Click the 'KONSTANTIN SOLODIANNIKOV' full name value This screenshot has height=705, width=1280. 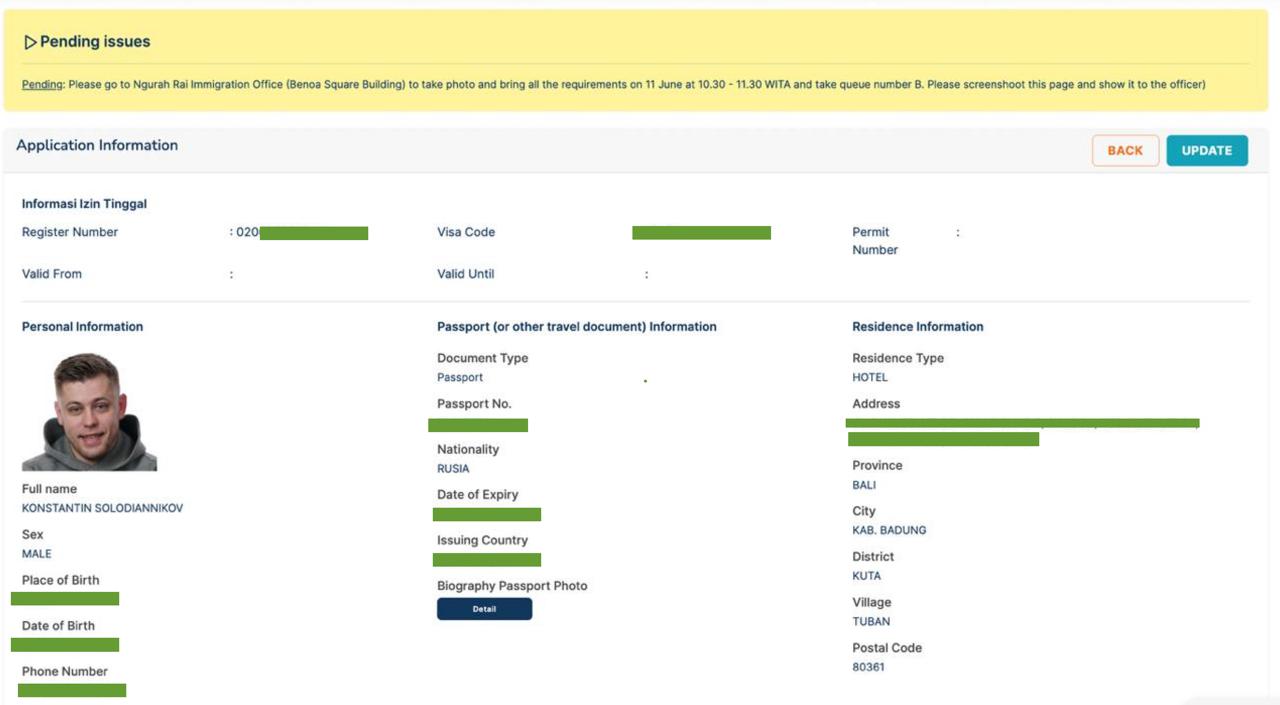point(102,508)
